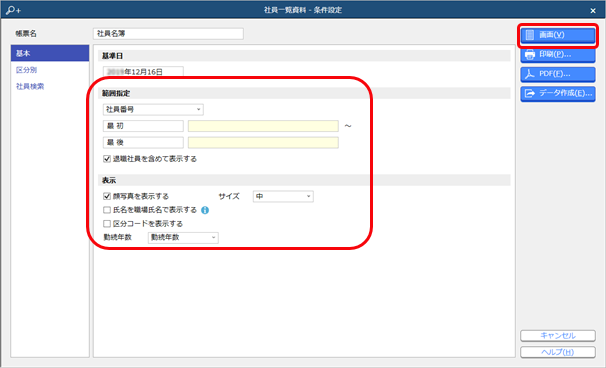This screenshot has height=368, width=606.
Task: Click the yellow end range input field
Action: point(263,143)
